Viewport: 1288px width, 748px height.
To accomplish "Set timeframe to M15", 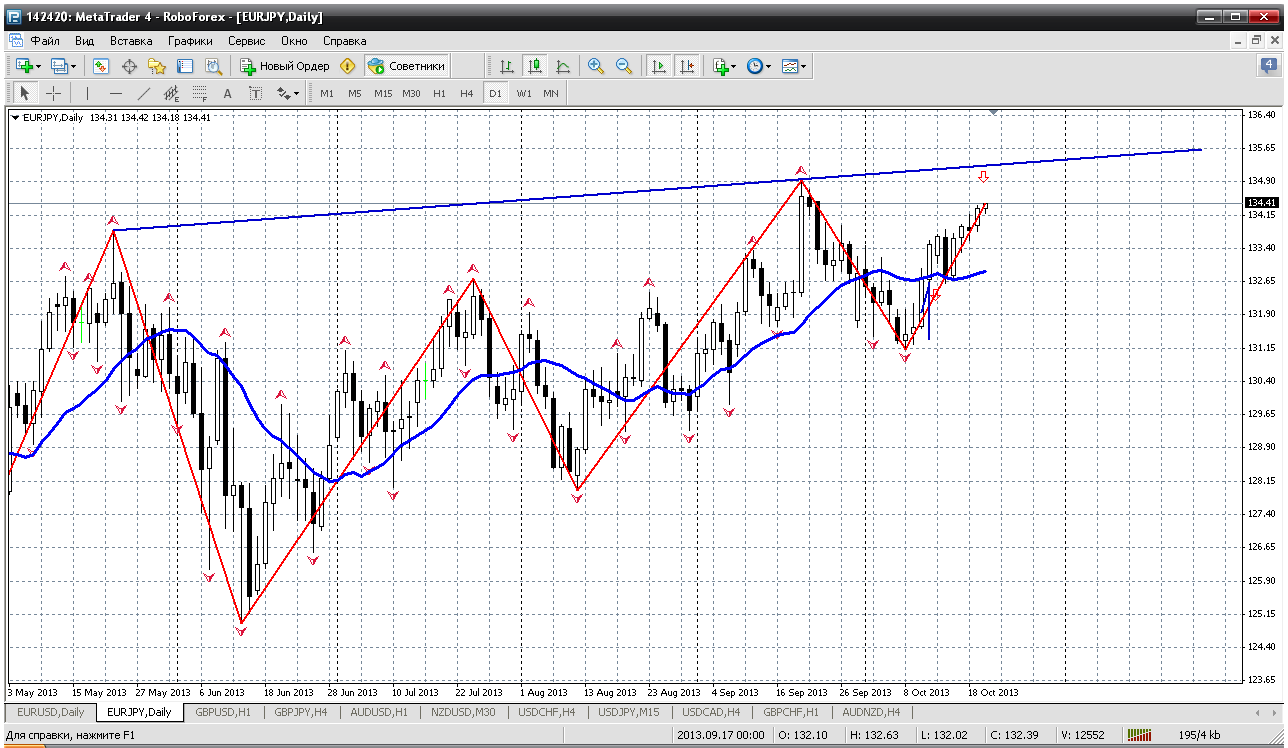I will [383, 93].
